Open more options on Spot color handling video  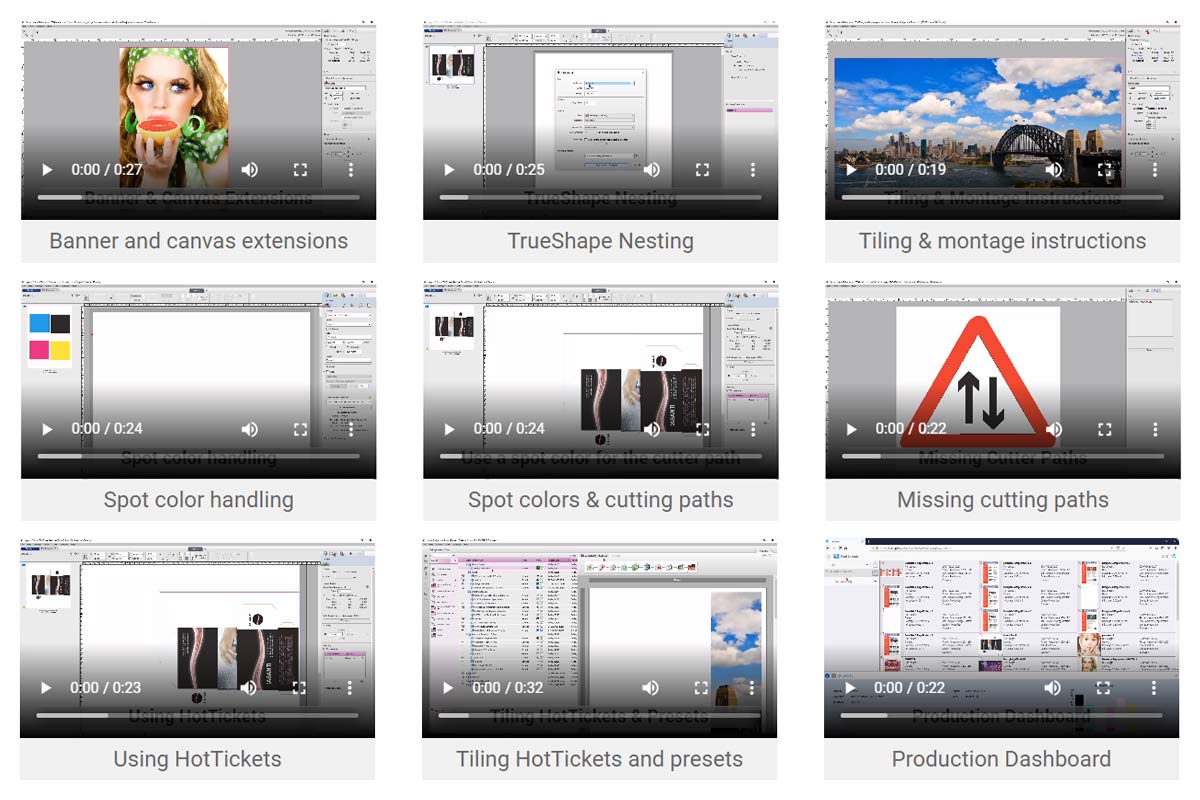click(351, 429)
